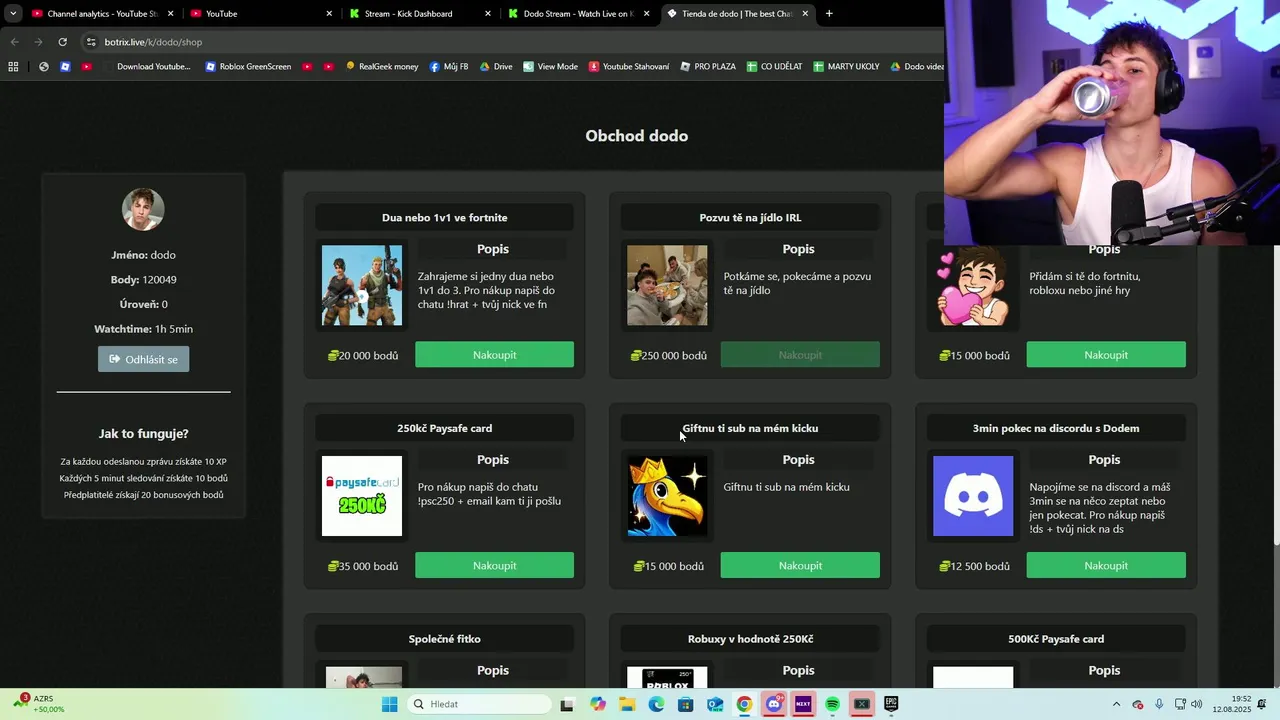1280x720 pixels.
Task: Open the Windows Start menu
Action: (389, 704)
